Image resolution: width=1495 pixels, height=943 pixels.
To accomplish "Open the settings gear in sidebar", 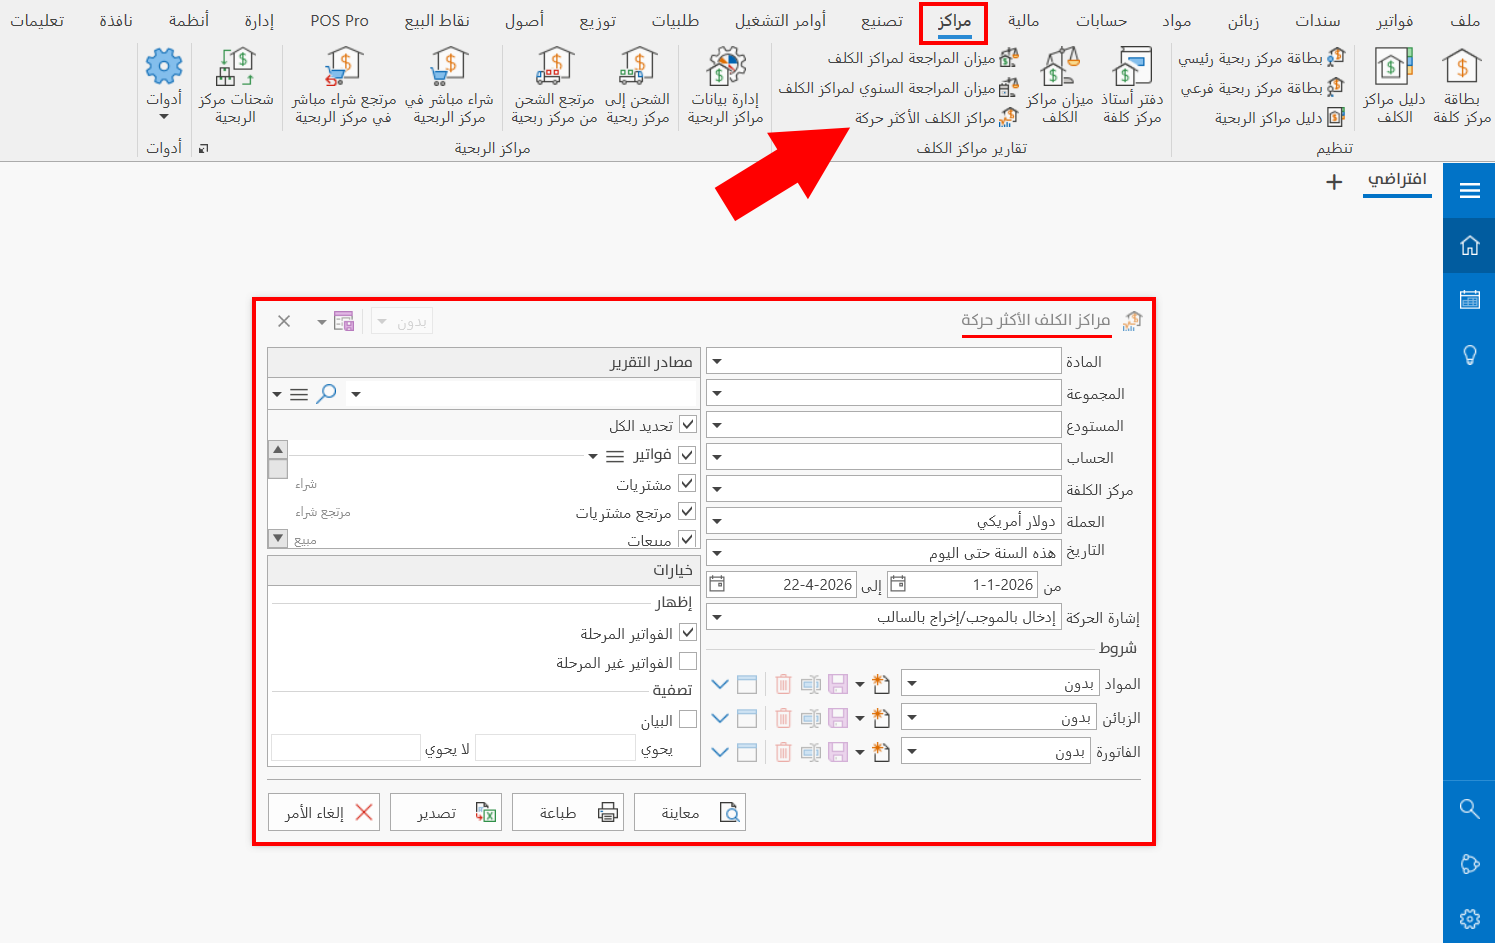I will [x=1469, y=918].
